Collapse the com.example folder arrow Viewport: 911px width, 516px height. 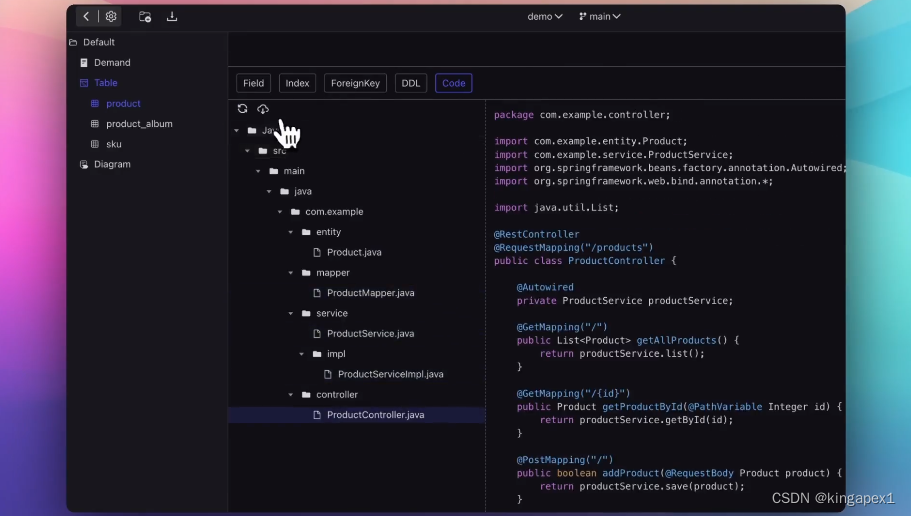coord(280,212)
